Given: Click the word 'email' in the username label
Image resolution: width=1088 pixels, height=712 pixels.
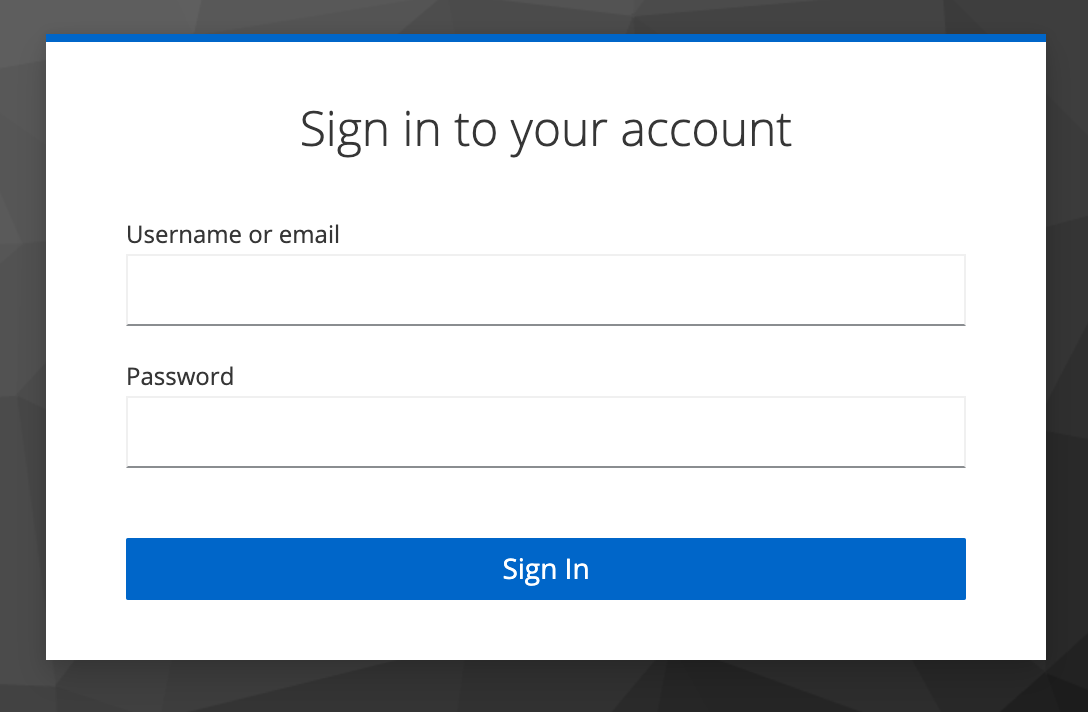Looking at the screenshot, I should click(309, 235).
